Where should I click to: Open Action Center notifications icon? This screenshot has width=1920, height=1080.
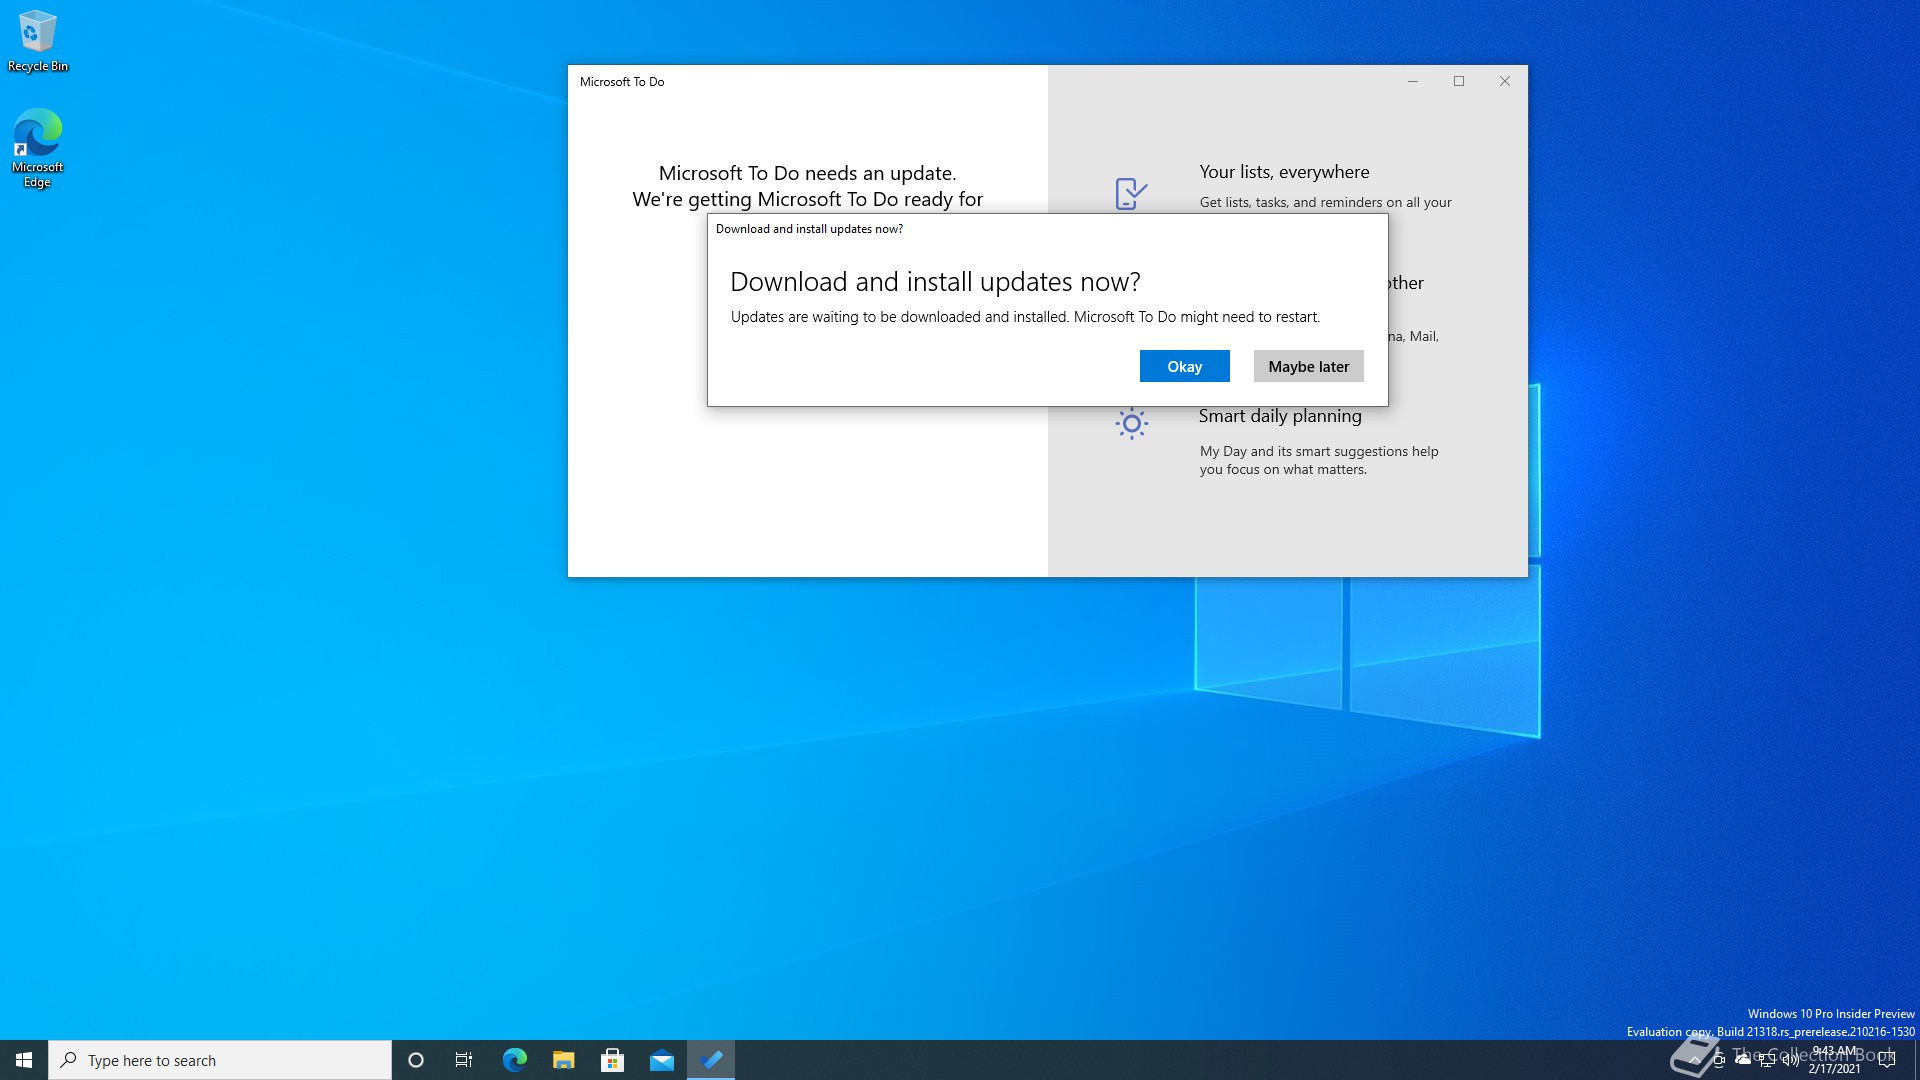(1887, 1060)
